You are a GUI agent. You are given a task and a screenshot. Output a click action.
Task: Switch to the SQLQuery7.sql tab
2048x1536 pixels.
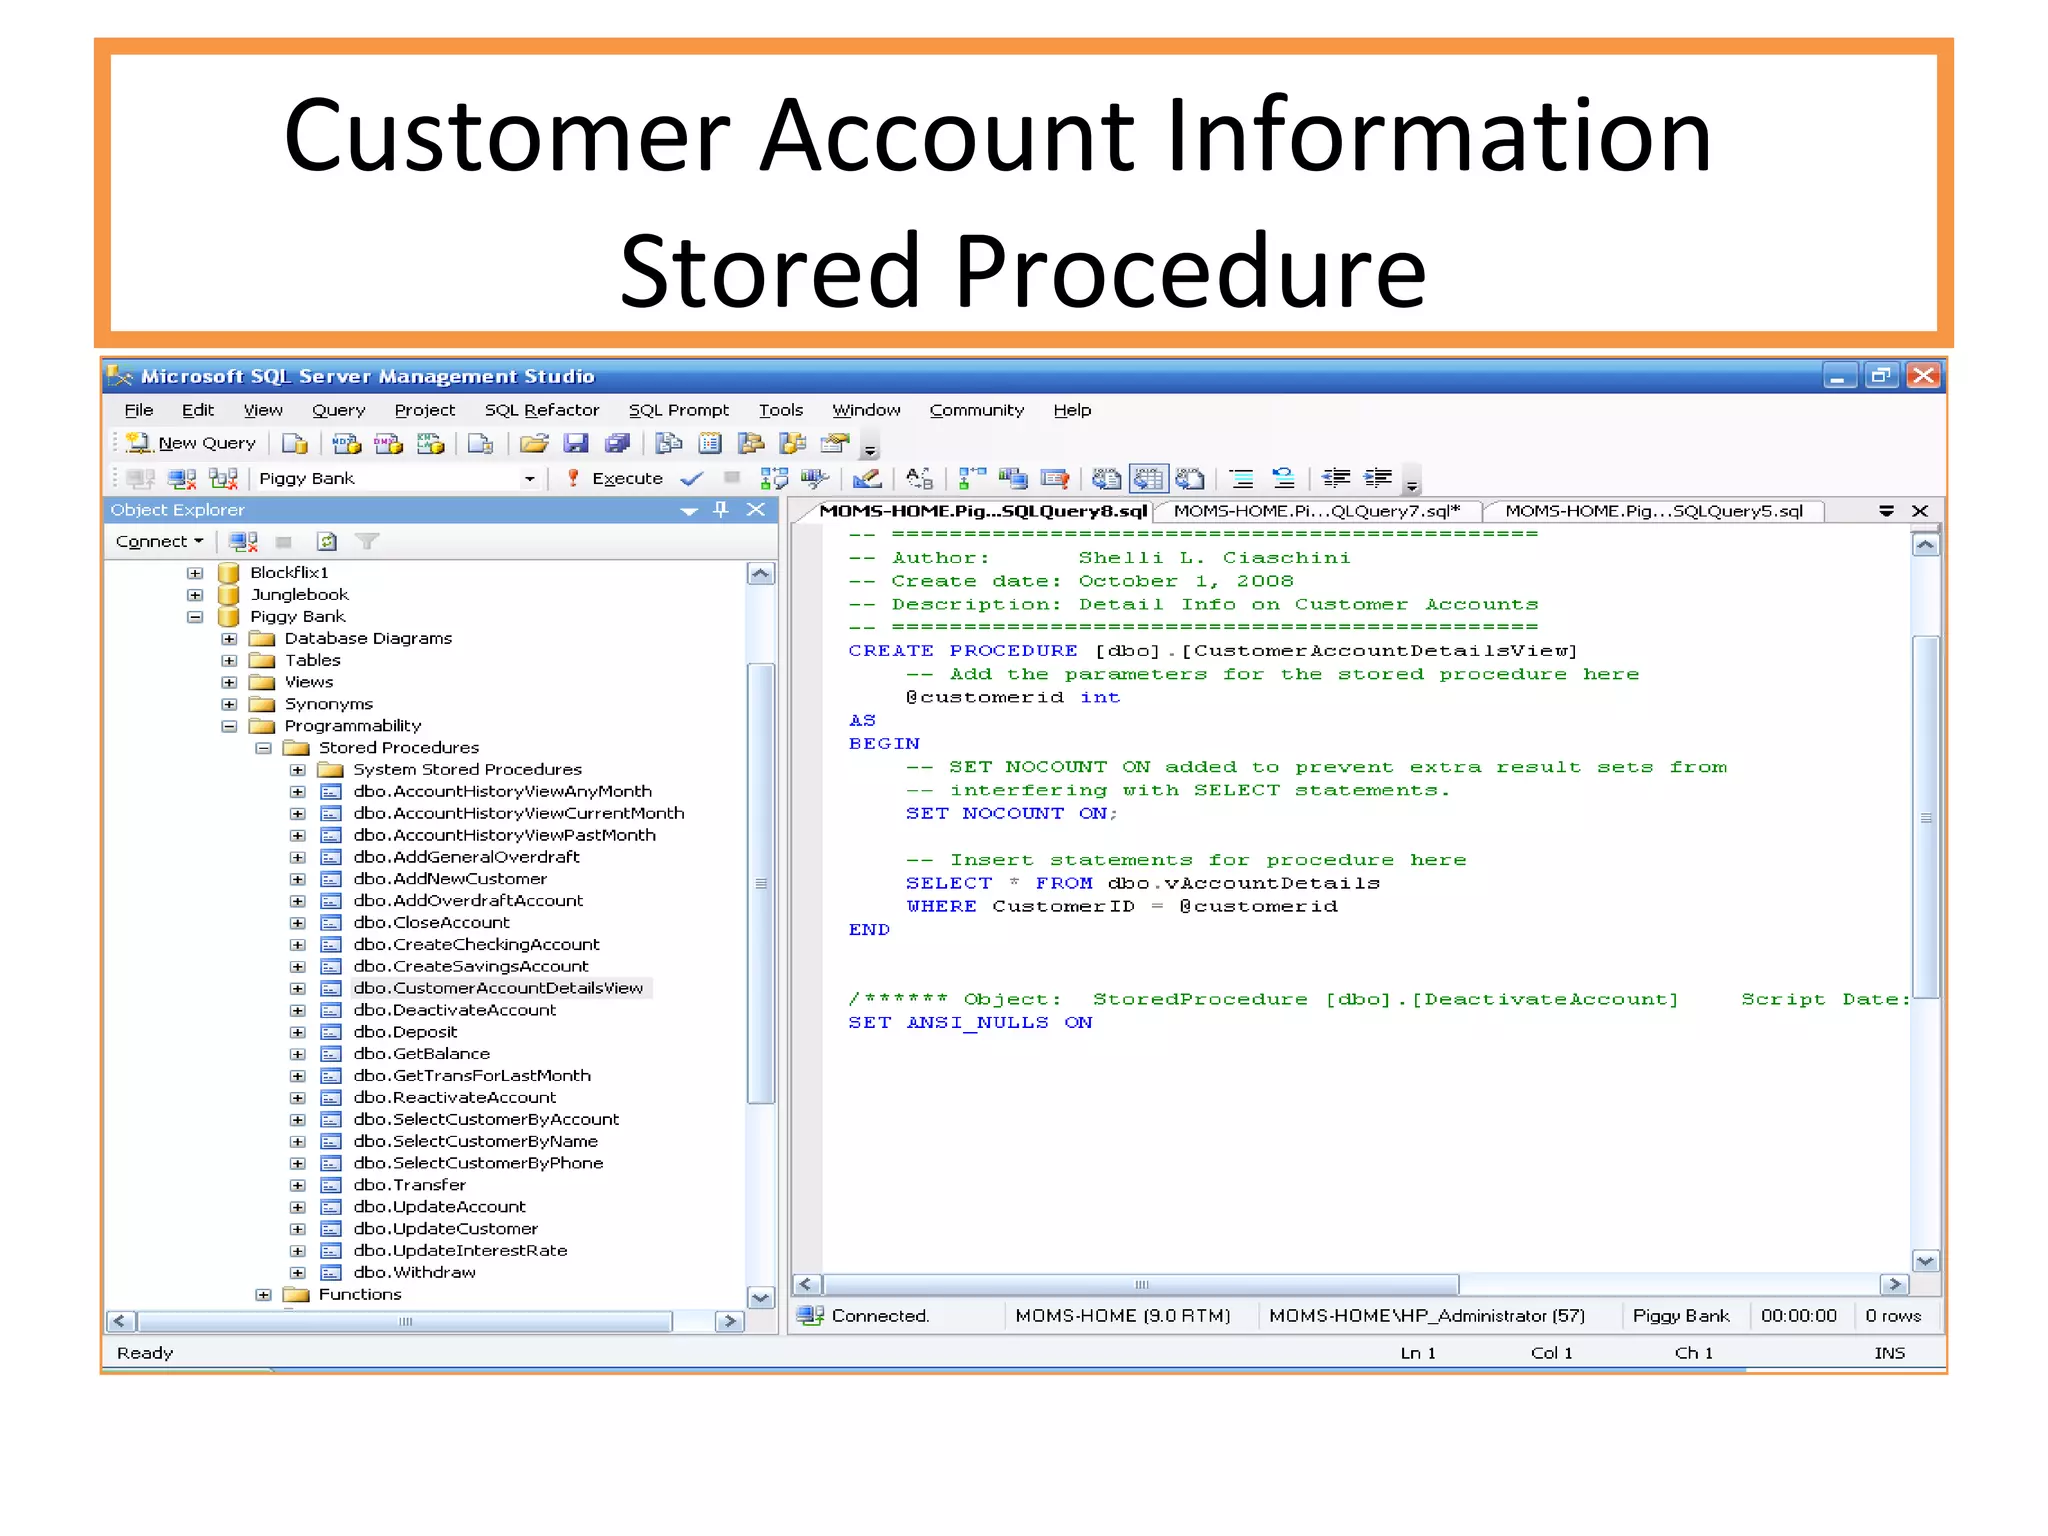tap(1316, 511)
